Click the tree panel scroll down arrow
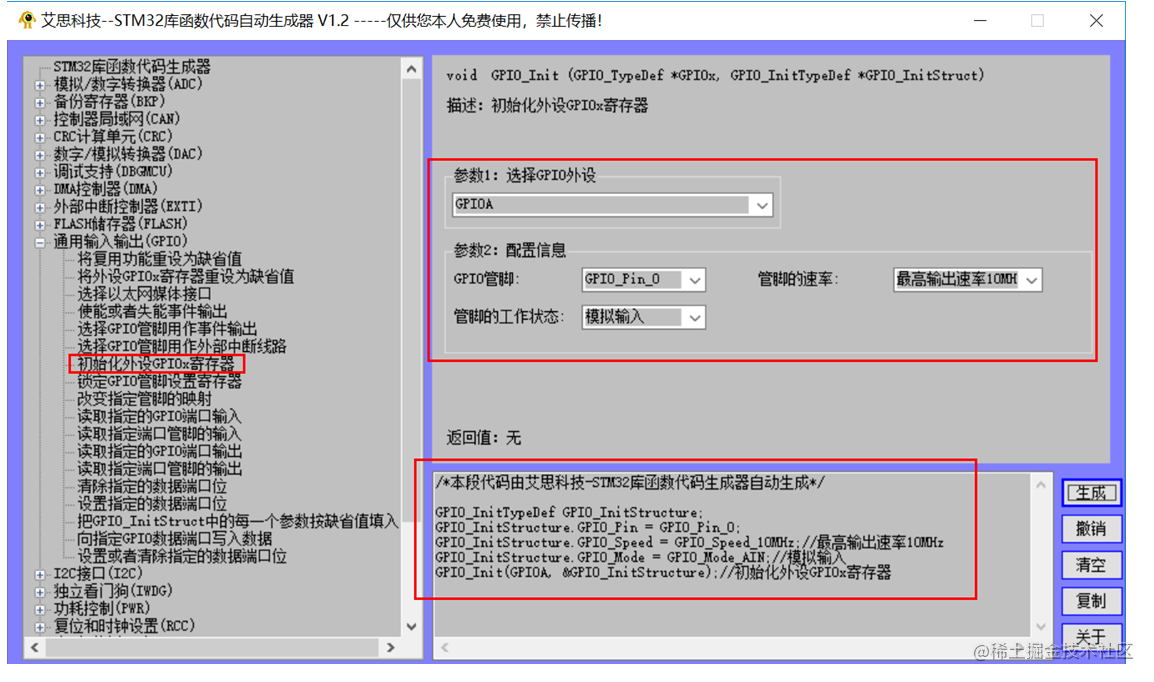The image size is (1154, 682). pos(411,627)
